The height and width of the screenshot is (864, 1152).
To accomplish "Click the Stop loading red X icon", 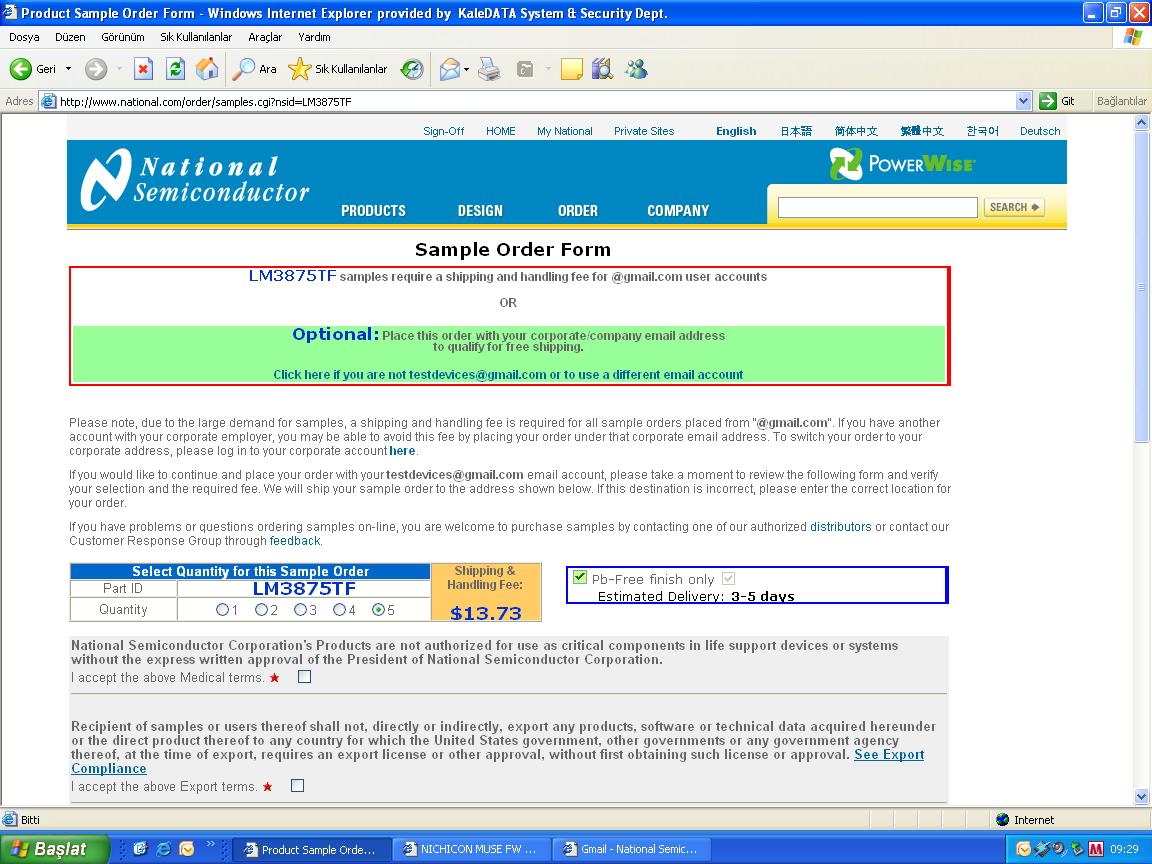I will tap(143, 69).
